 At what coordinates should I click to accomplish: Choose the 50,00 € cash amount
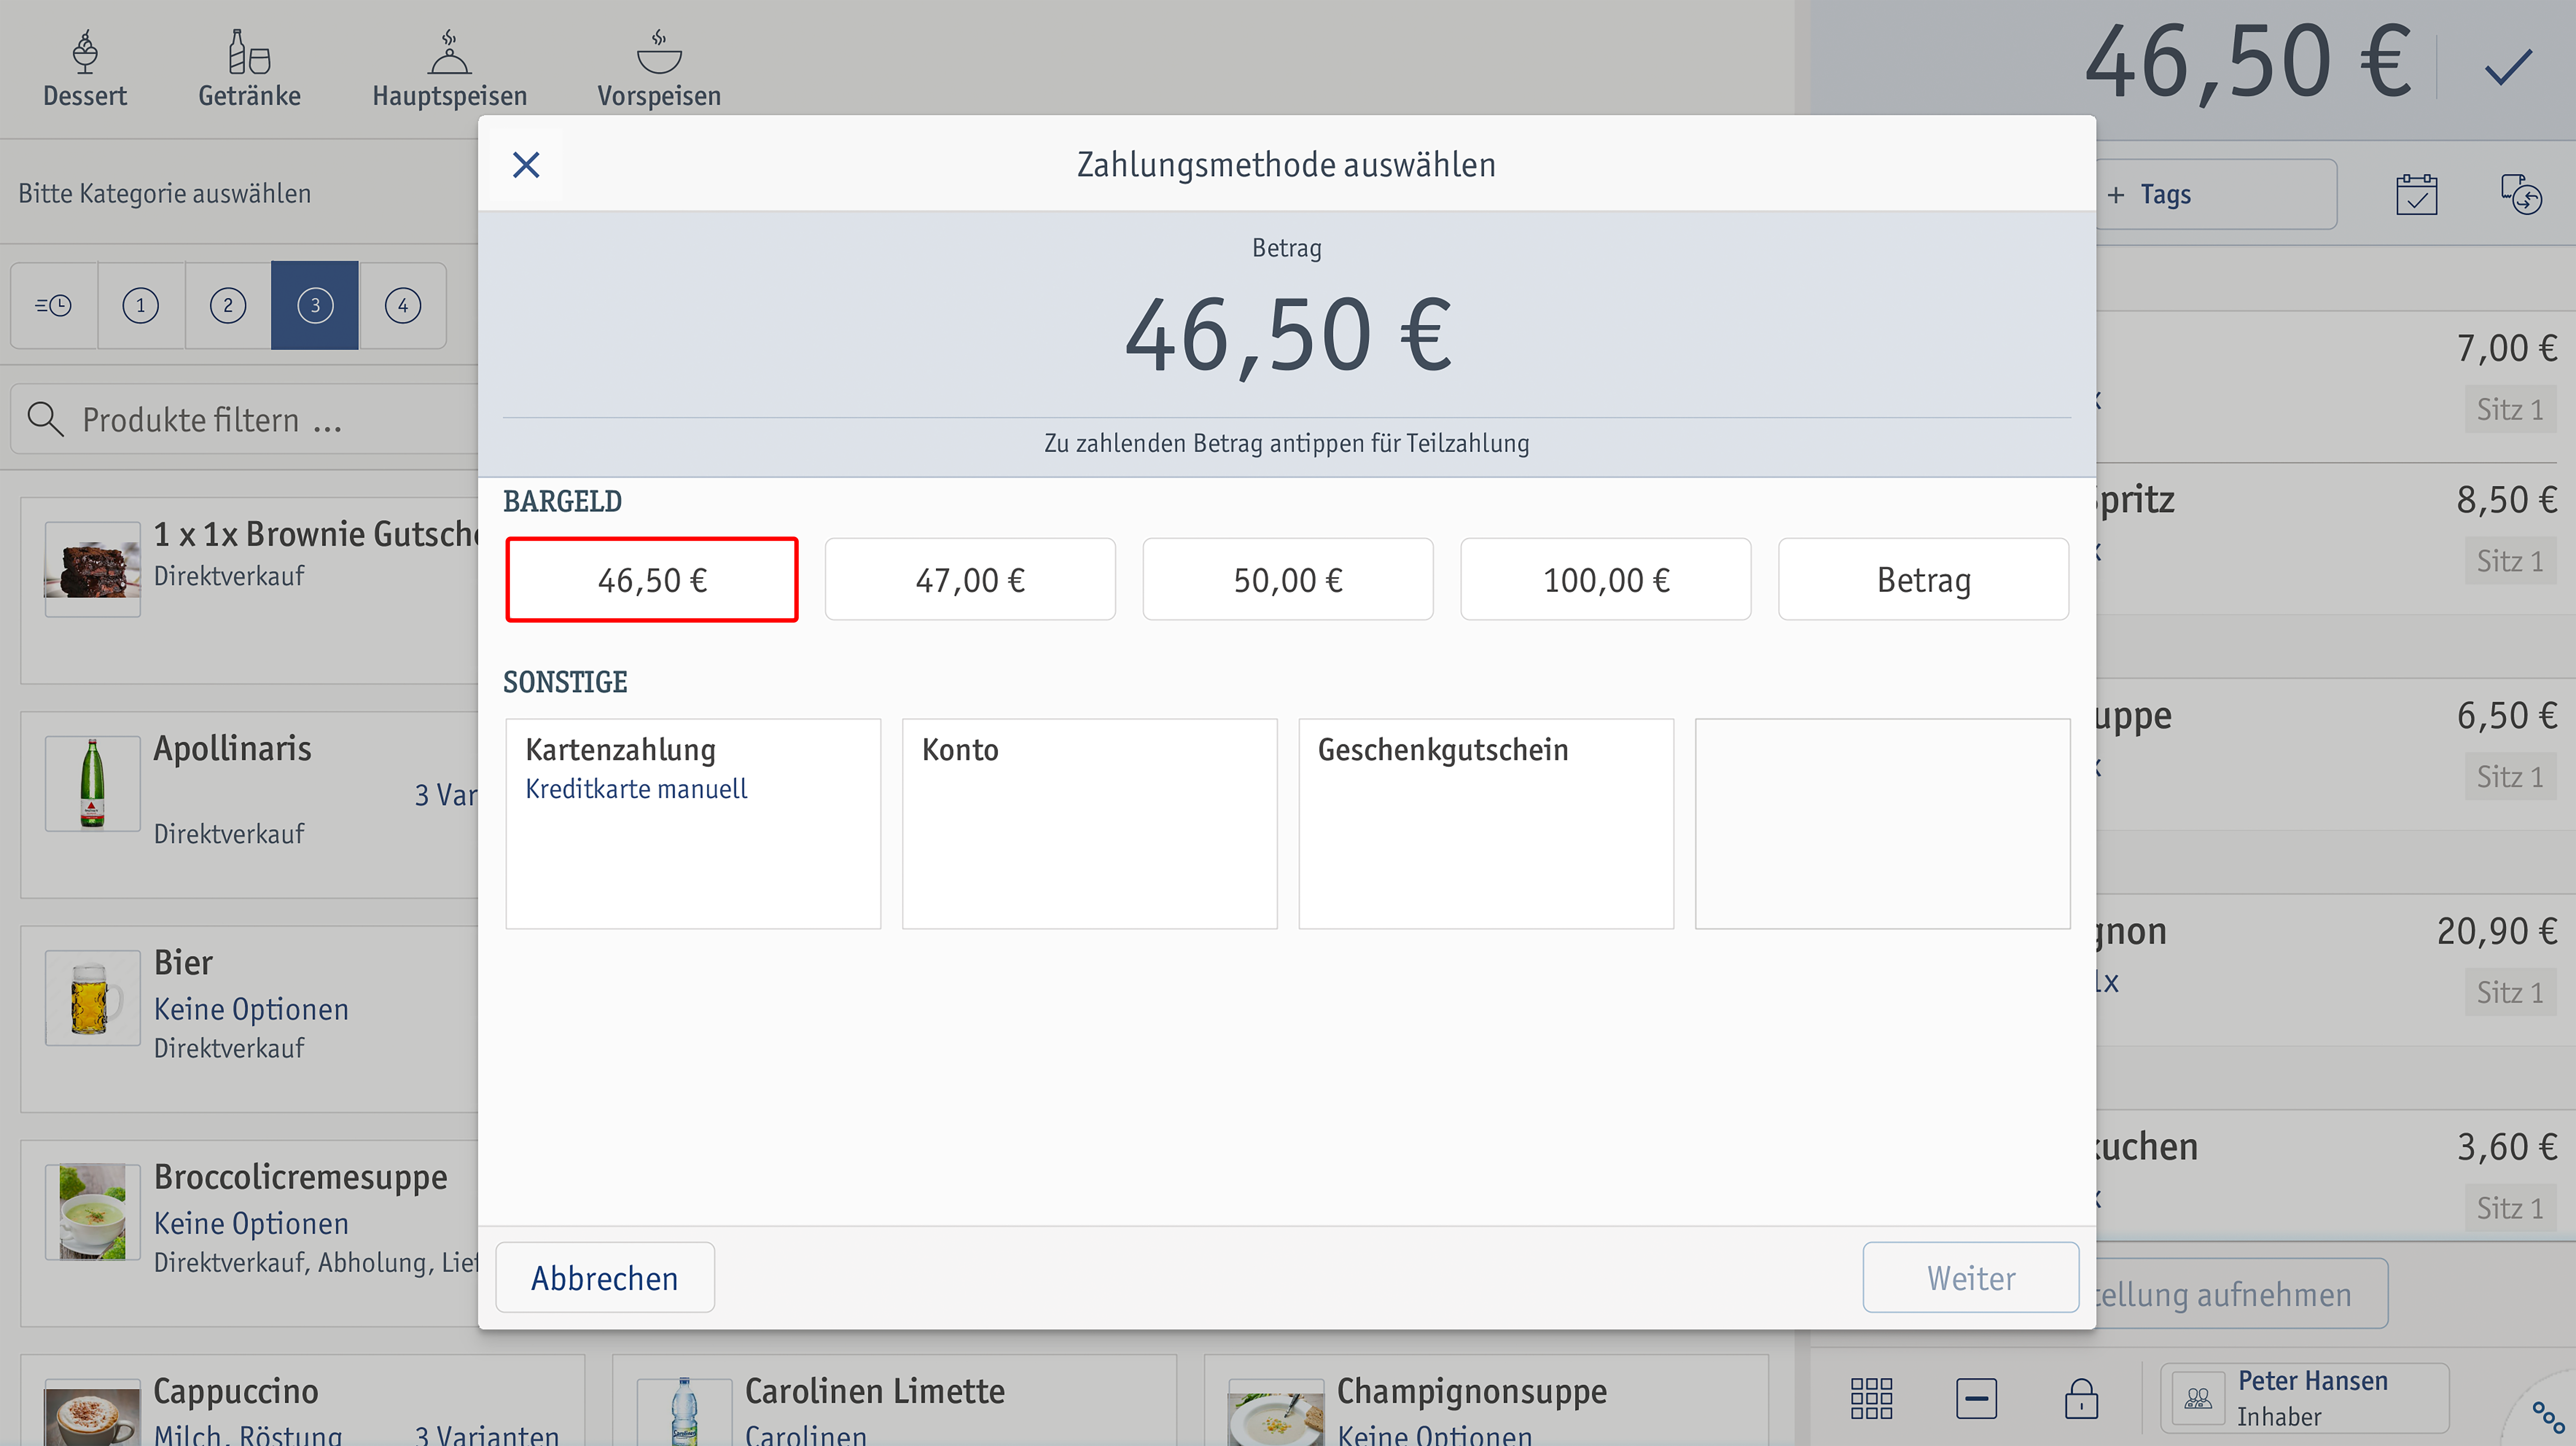pyautogui.click(x=1288, y=580)
